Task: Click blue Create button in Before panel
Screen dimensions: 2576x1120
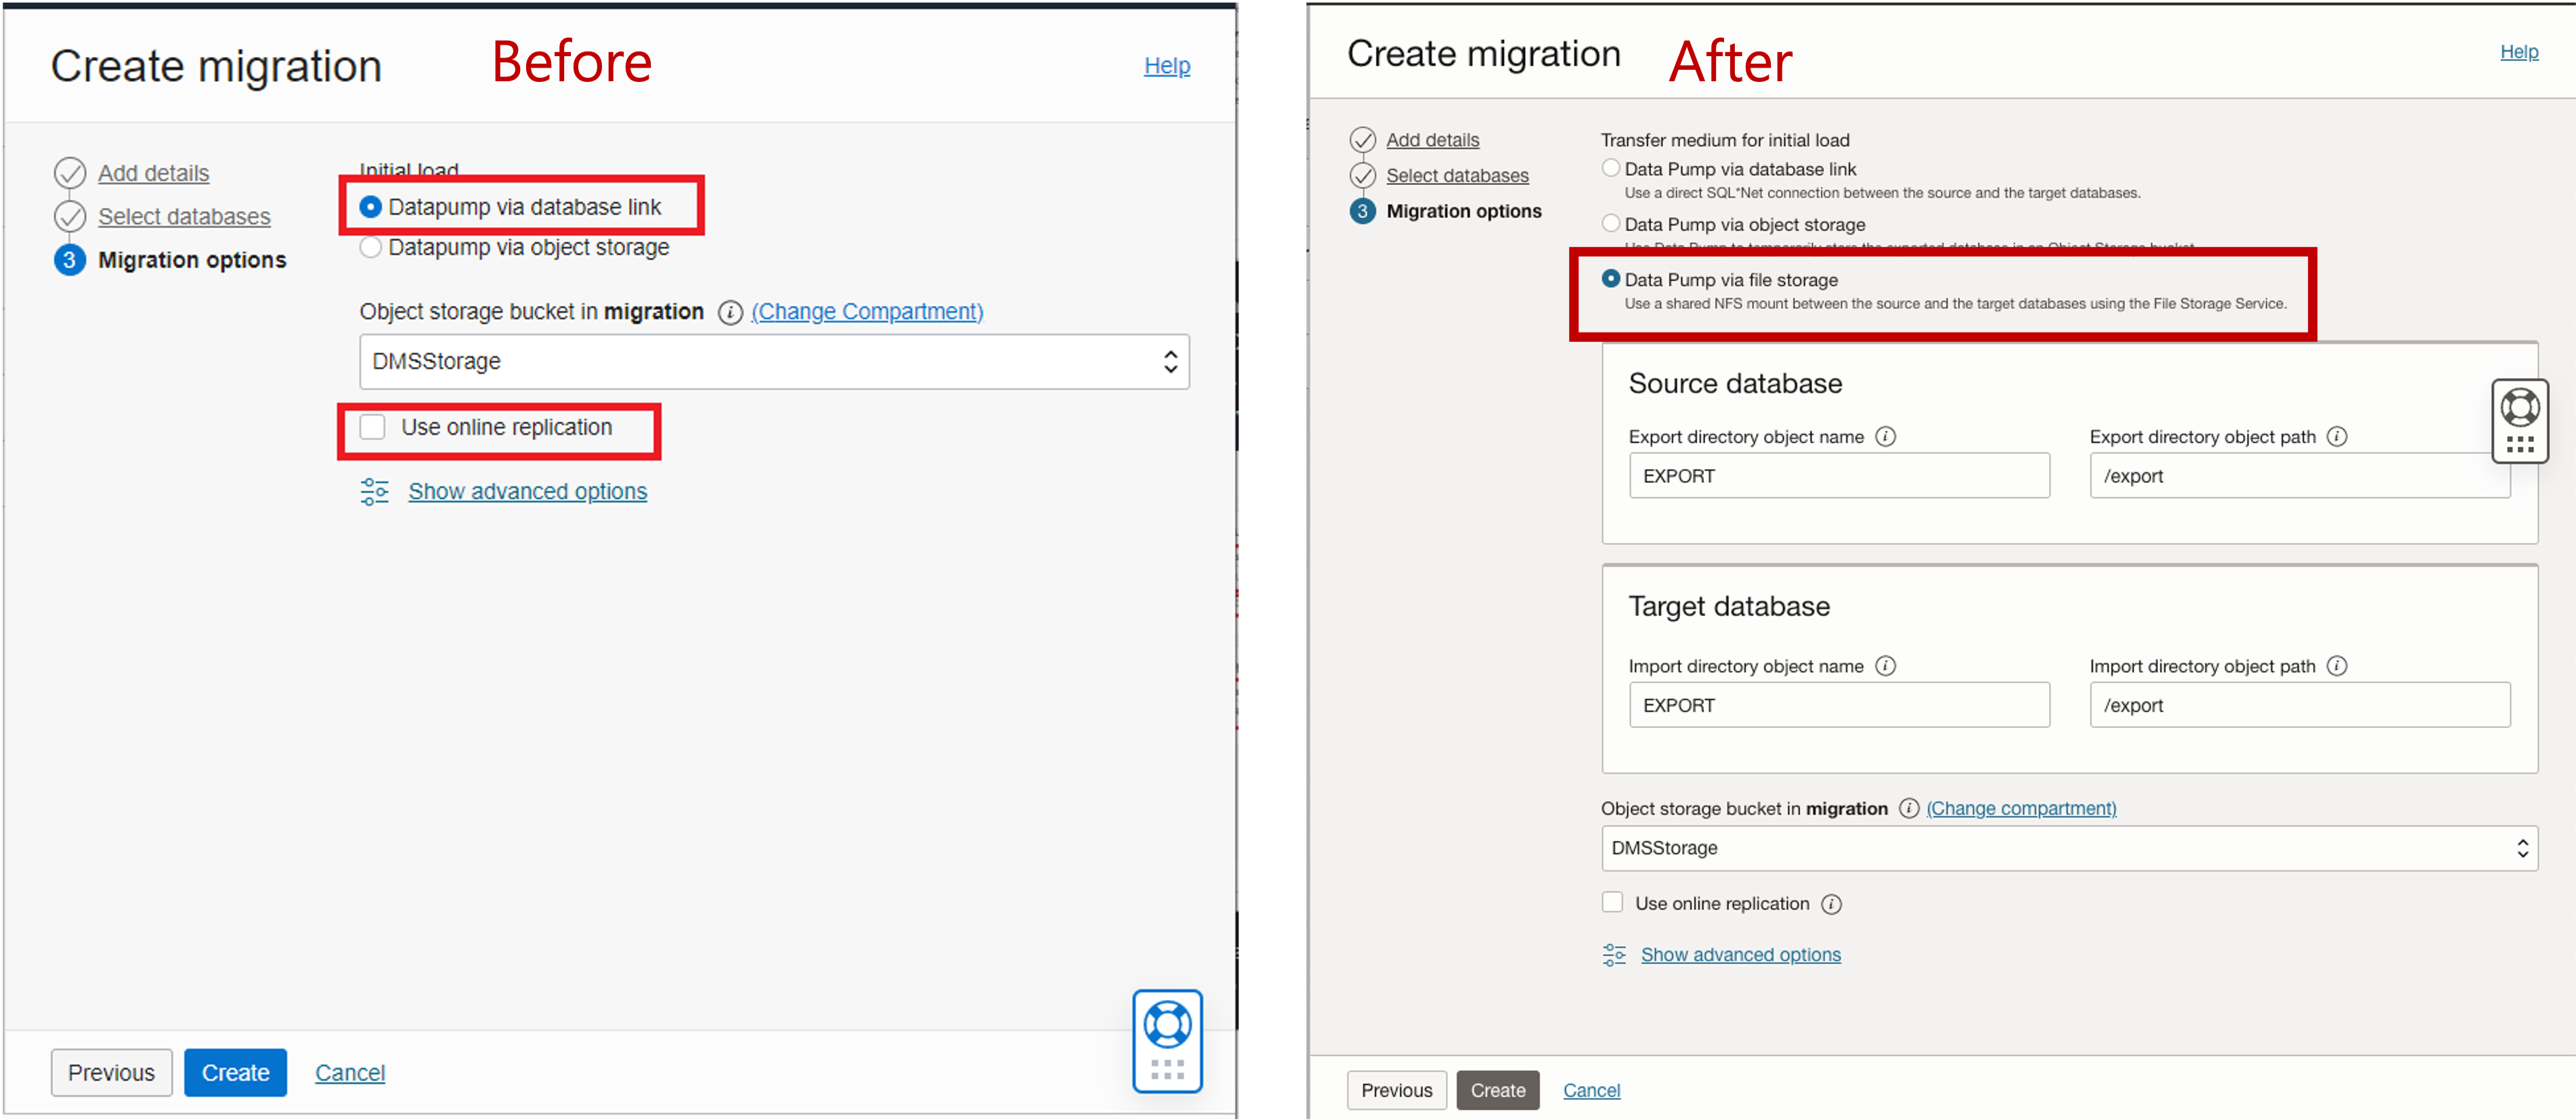Action: click(235, 1072)
